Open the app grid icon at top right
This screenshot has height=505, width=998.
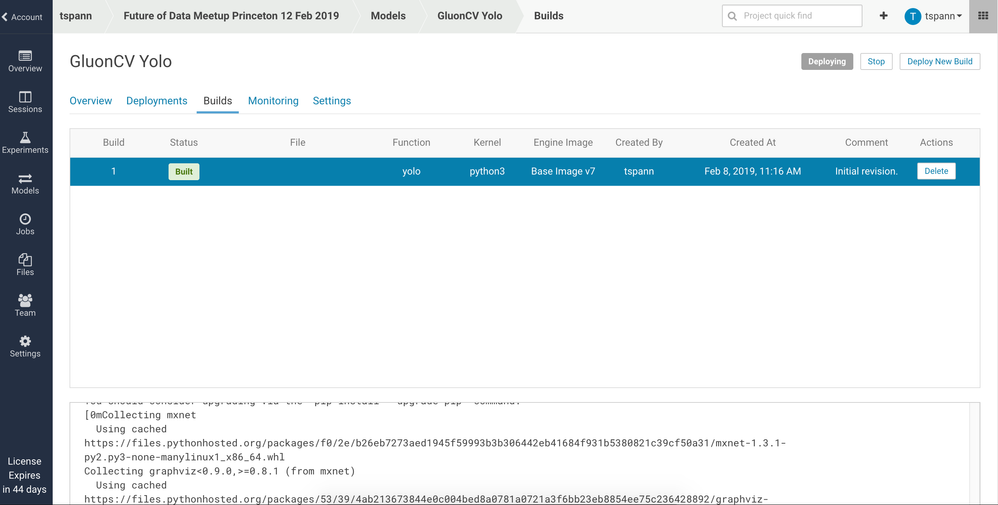[x=983, y=16]
